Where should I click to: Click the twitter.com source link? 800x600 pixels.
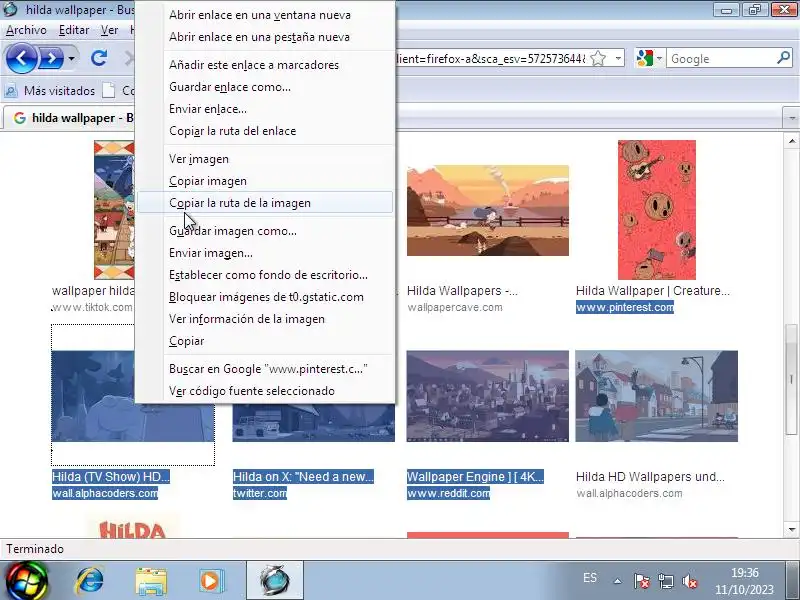pos(260,493)
